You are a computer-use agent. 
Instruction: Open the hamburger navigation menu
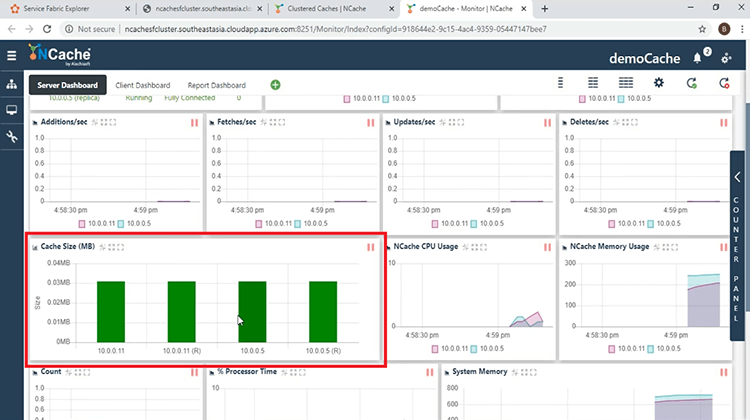coord(11,55)
